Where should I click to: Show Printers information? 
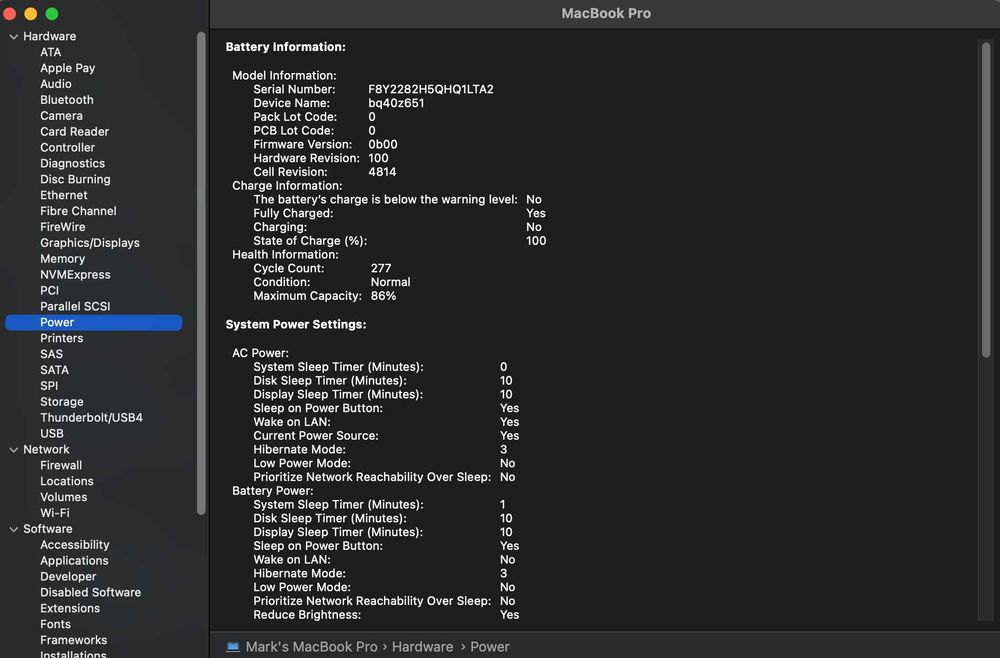[61, 339]
